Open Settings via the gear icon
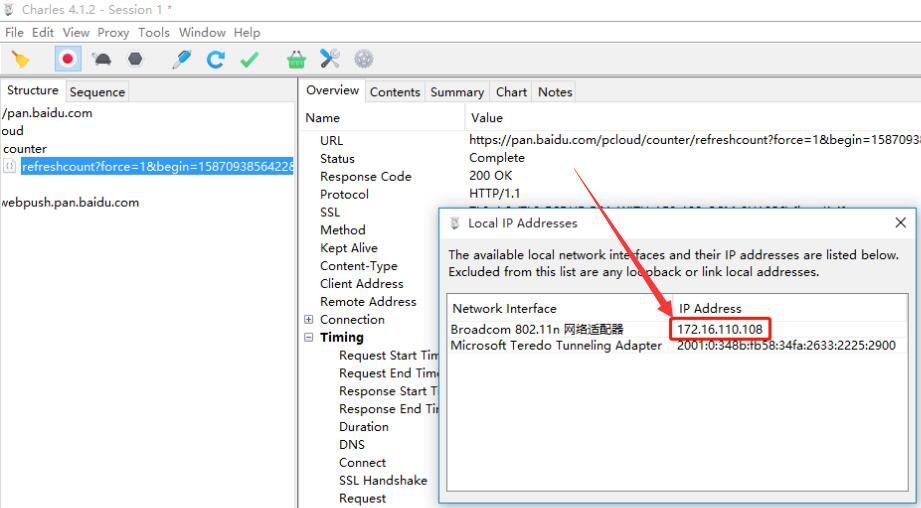Screen dimensions: 921x508 click(364, 59)
